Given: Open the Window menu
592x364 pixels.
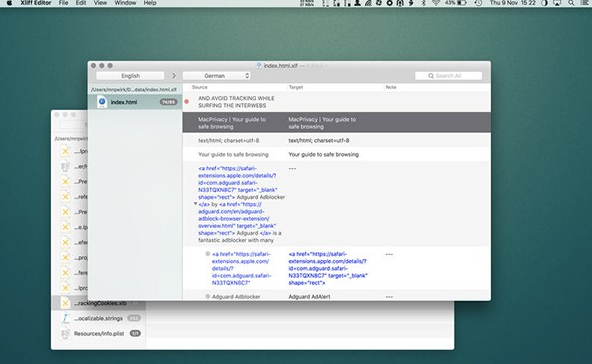Looking at the screenshot, I should click(x=125, y=3).
